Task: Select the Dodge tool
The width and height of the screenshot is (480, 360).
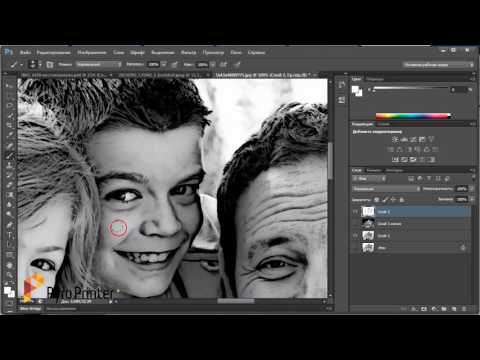Action: (9, 214)
